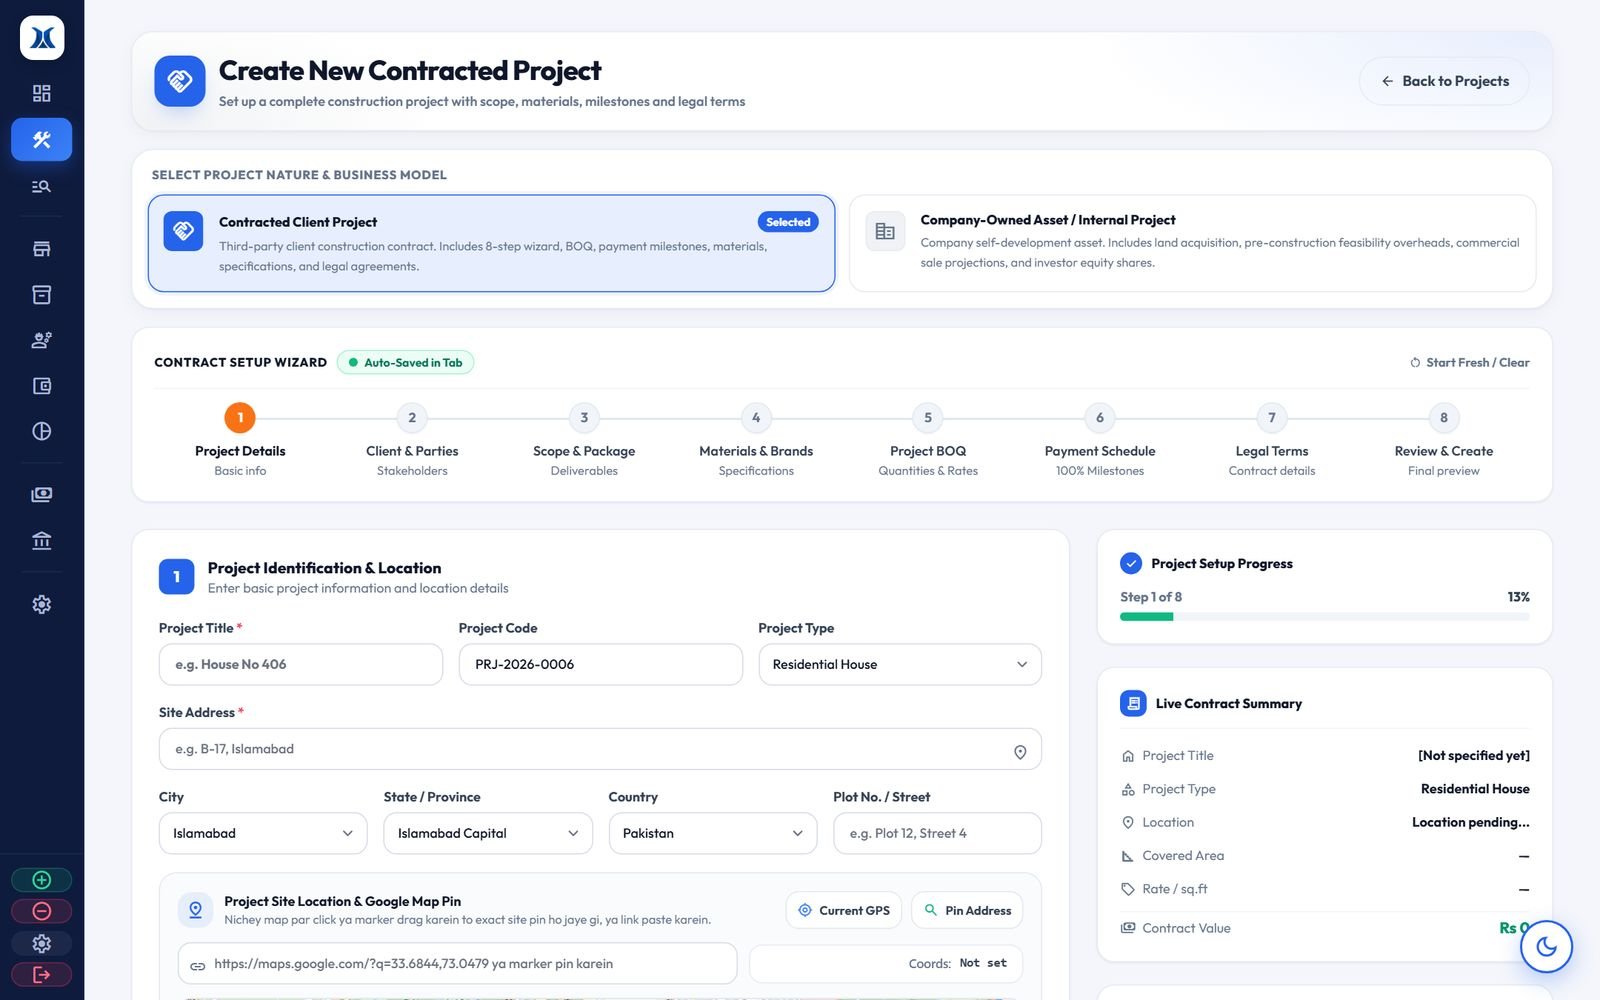Open the projects tools icon in sidebar
Viewport: 1600px width, 1000px height.
click(x=41, y=140)
